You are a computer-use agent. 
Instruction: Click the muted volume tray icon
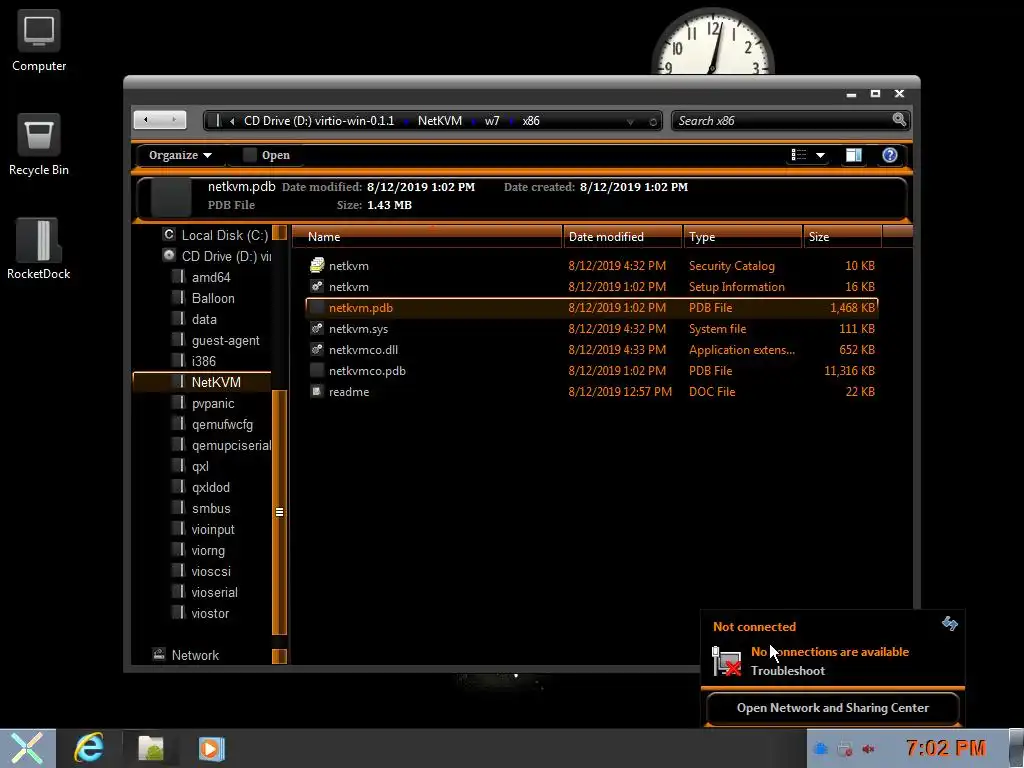tap(868, 749)
